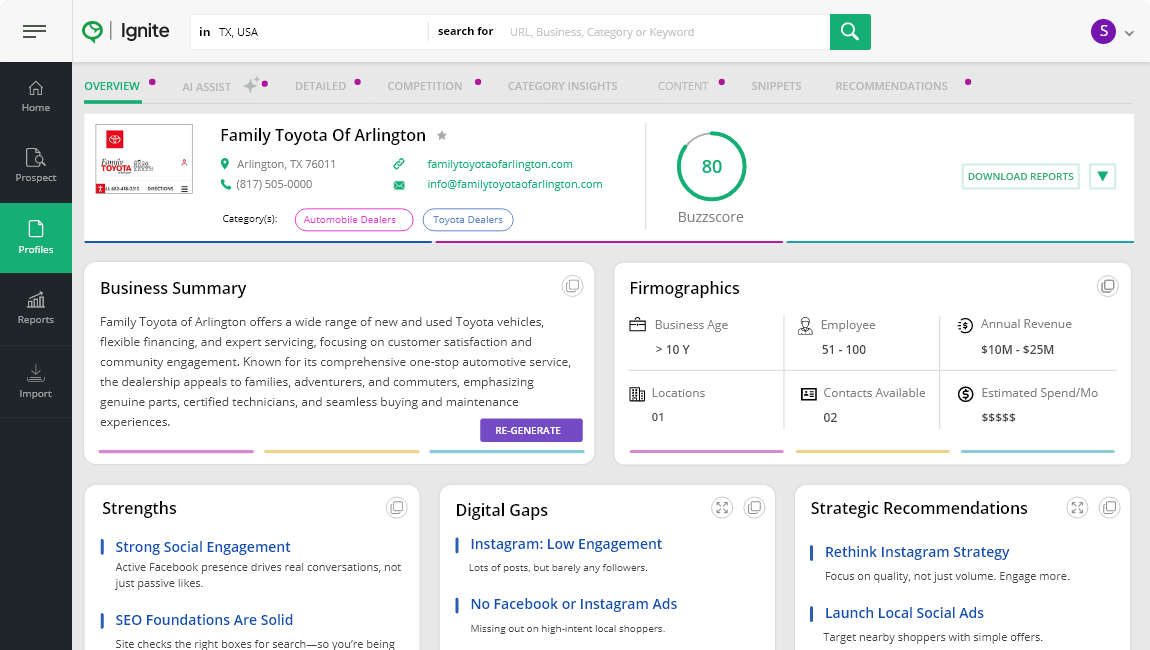
Task: Click the envelope icon beside the email
Action: (x=399, y=185)
